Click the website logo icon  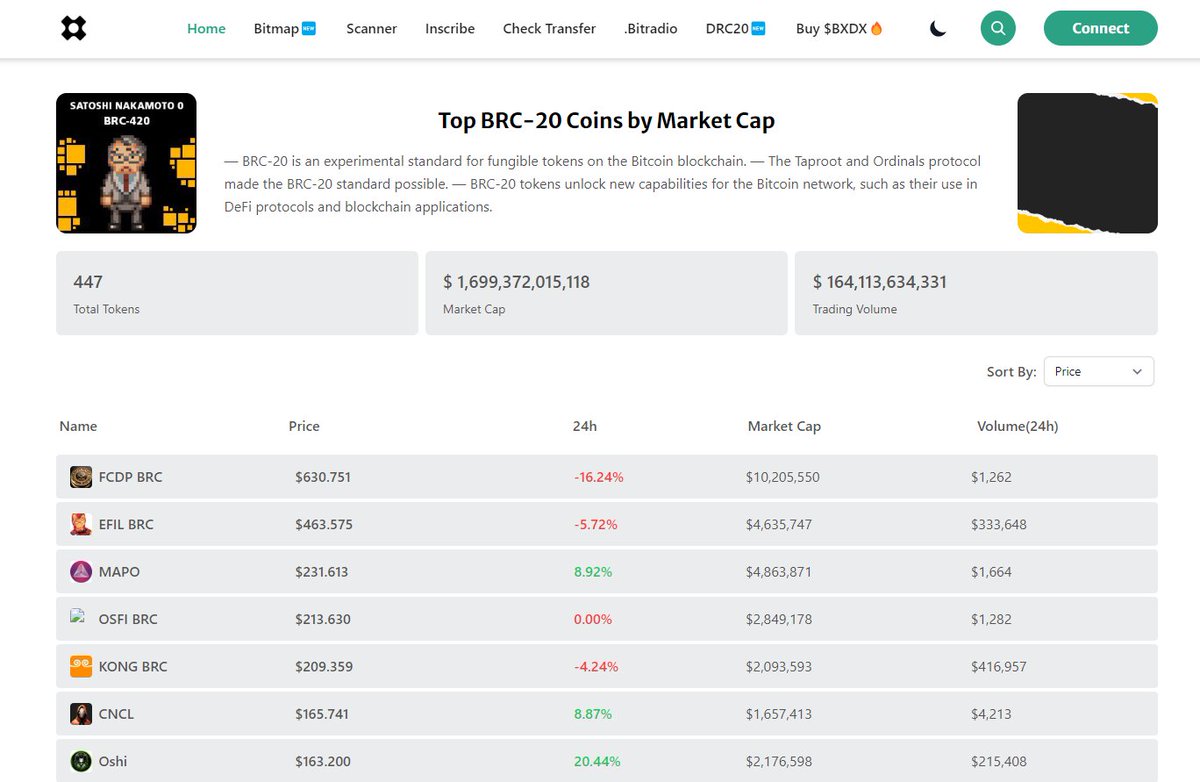point(73,28)
